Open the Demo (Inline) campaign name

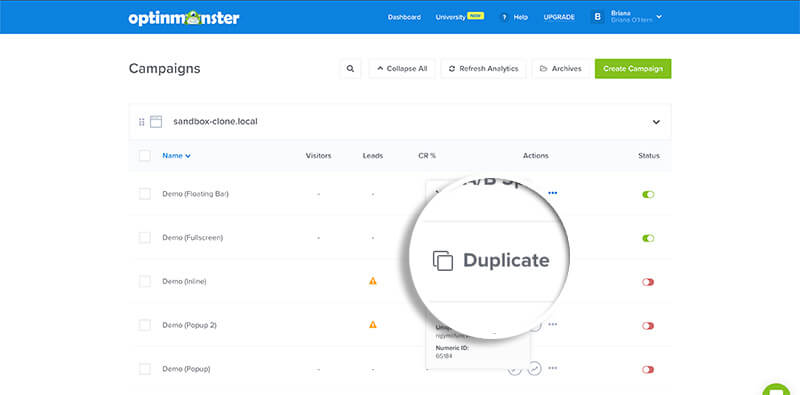point(184,281)
